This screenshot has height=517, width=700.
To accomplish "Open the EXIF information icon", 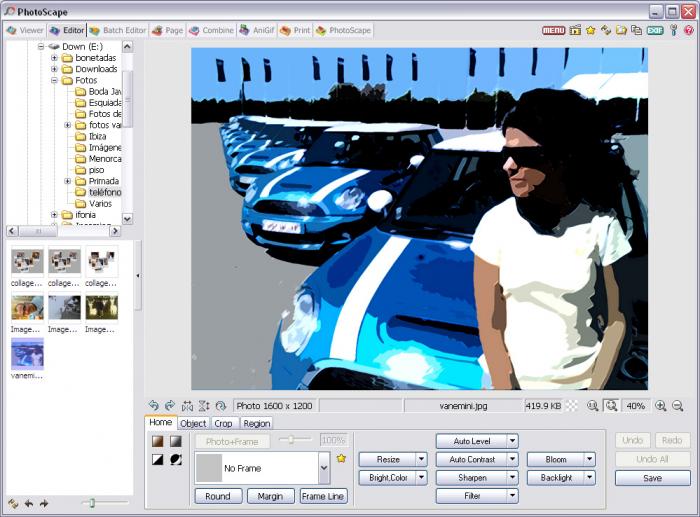I will 655,30.
